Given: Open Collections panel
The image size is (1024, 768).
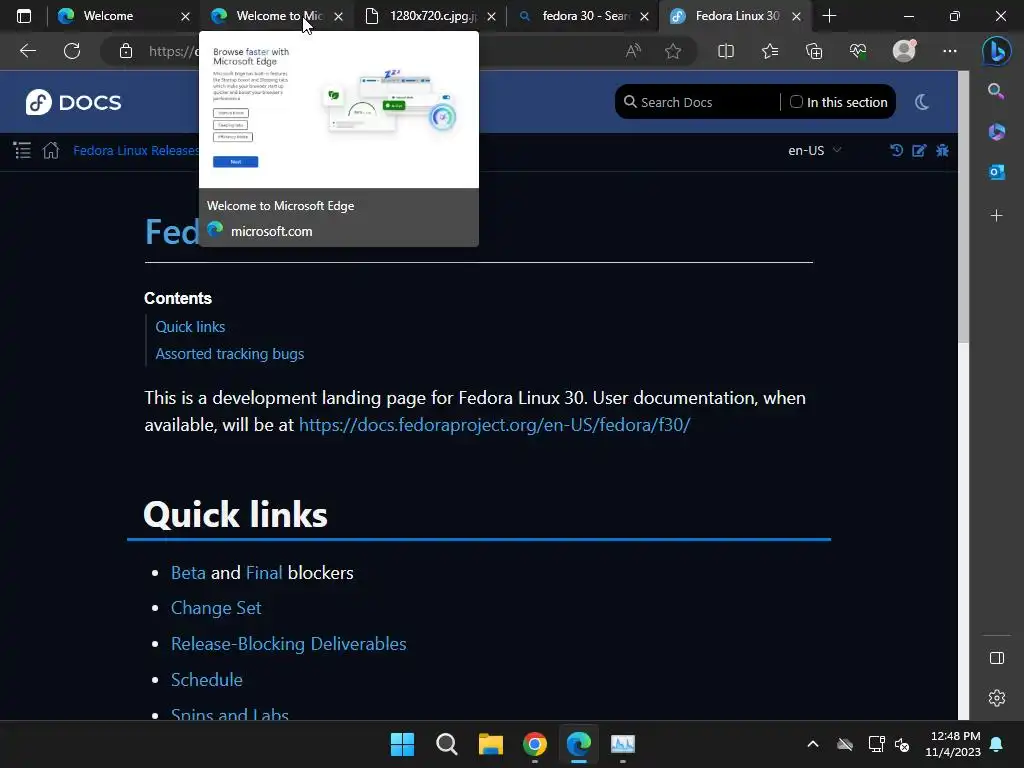Looking at the screenshot, I should pyautogui.click(x=814, y=51).
